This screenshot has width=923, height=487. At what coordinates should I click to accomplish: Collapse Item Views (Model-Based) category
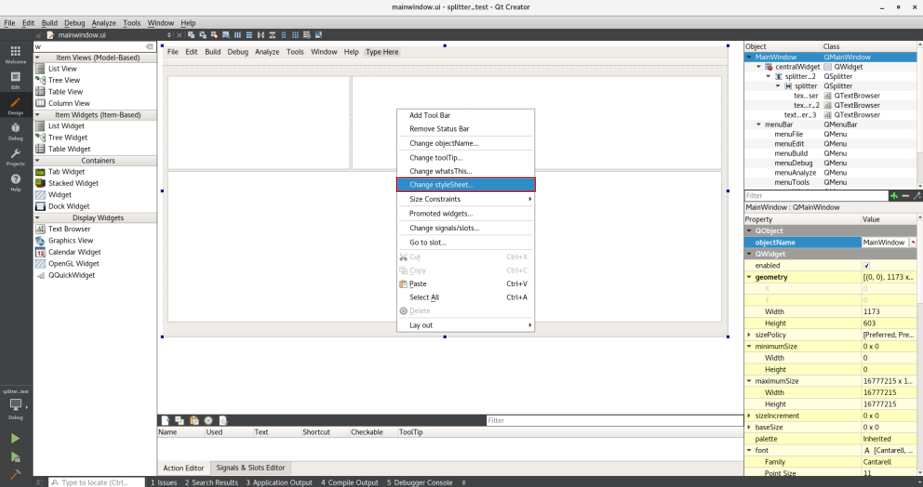(37, 58)
